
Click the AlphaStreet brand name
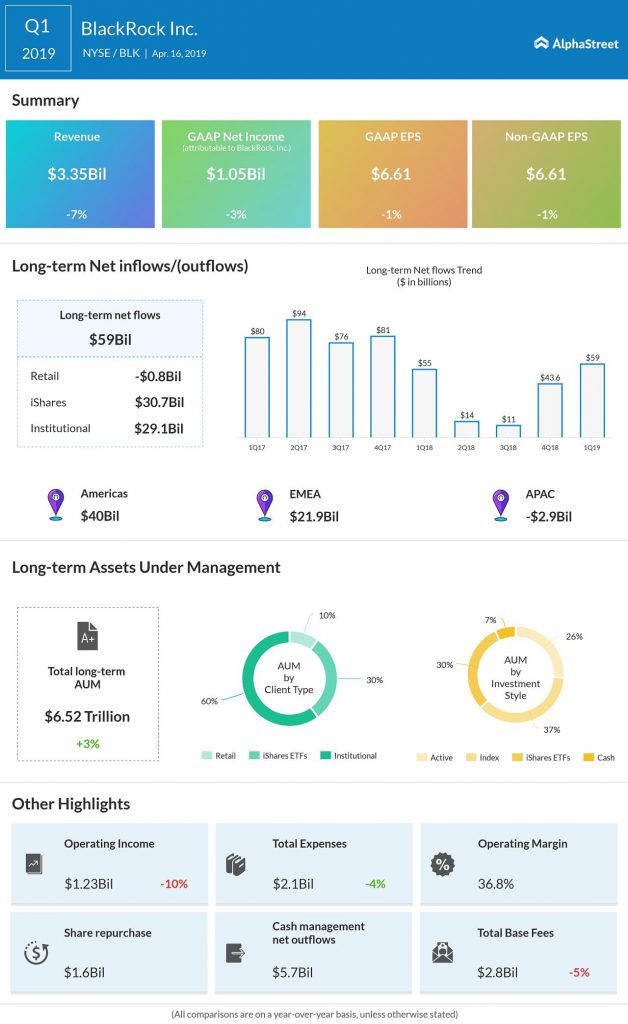click(586, 44)
